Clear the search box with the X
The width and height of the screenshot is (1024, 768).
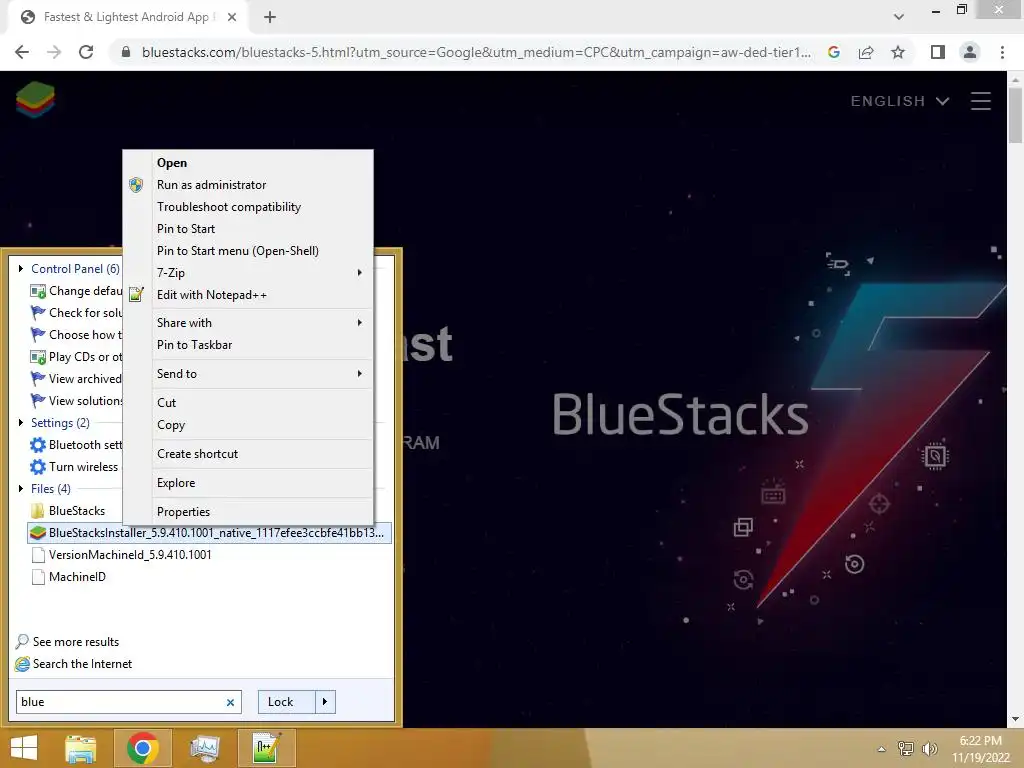pos(230,703)
